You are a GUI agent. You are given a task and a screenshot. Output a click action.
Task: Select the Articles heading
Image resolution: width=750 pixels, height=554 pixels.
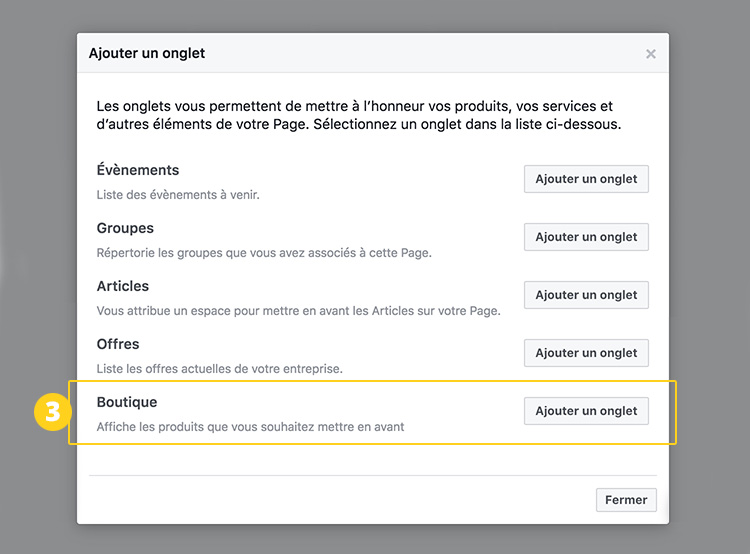[x=123, y=286]
